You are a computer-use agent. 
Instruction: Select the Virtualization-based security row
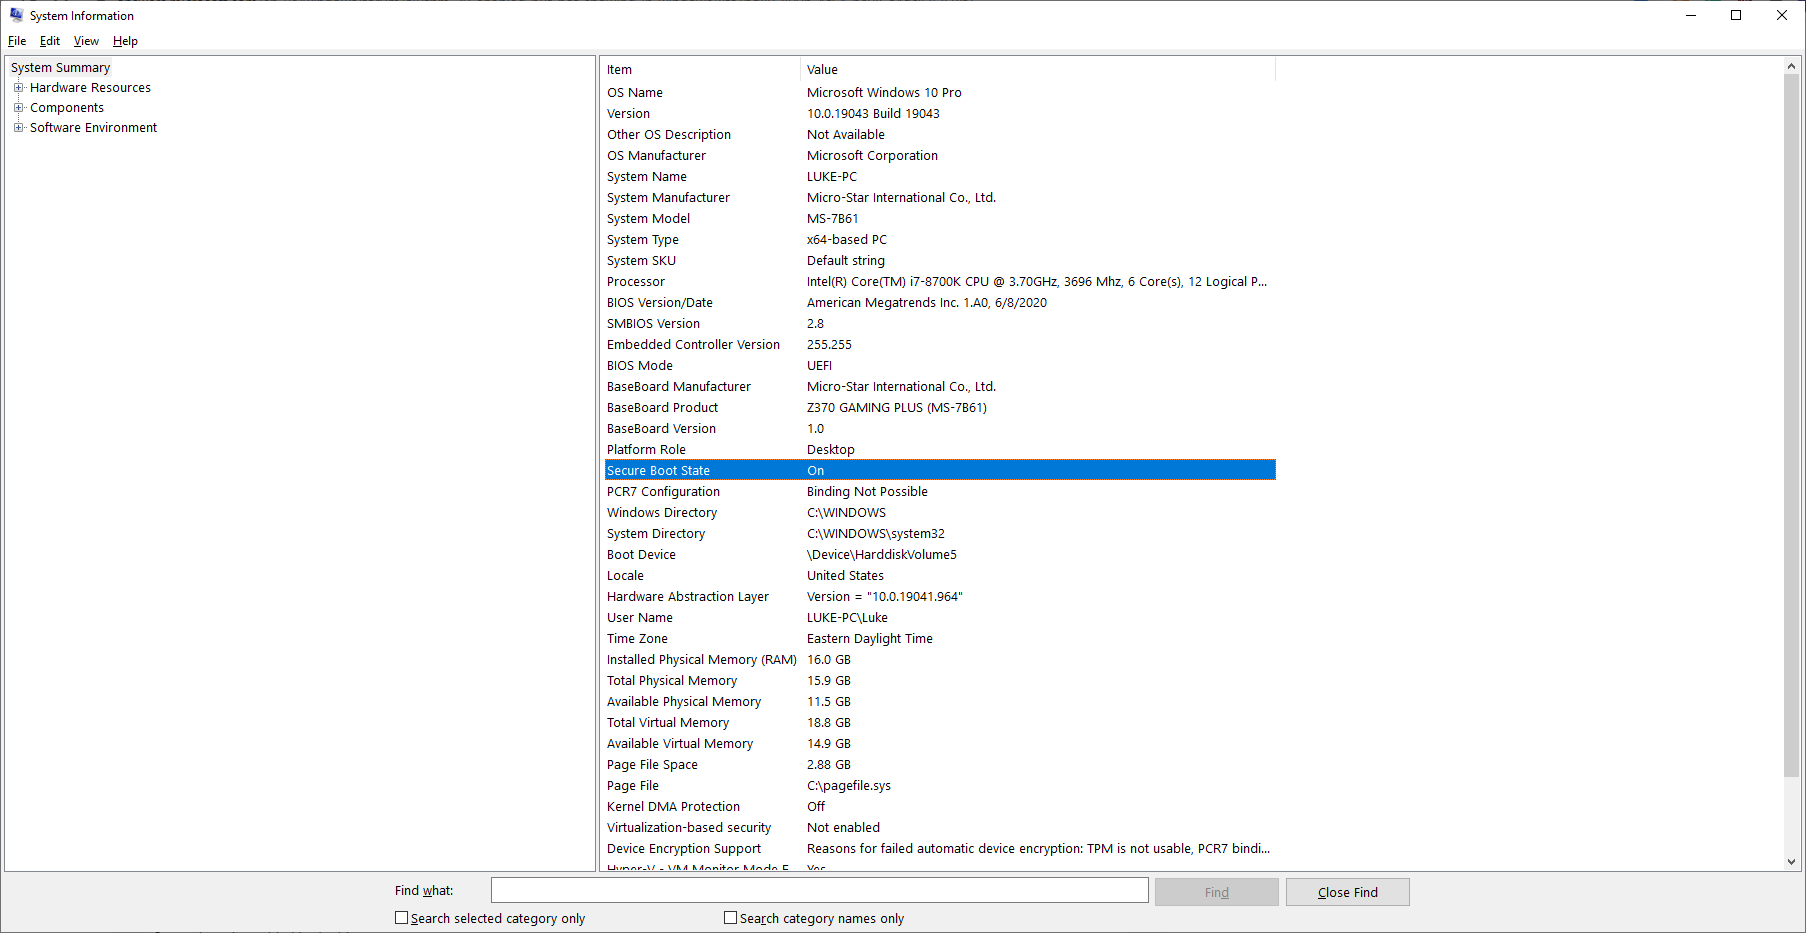(940, 828)
